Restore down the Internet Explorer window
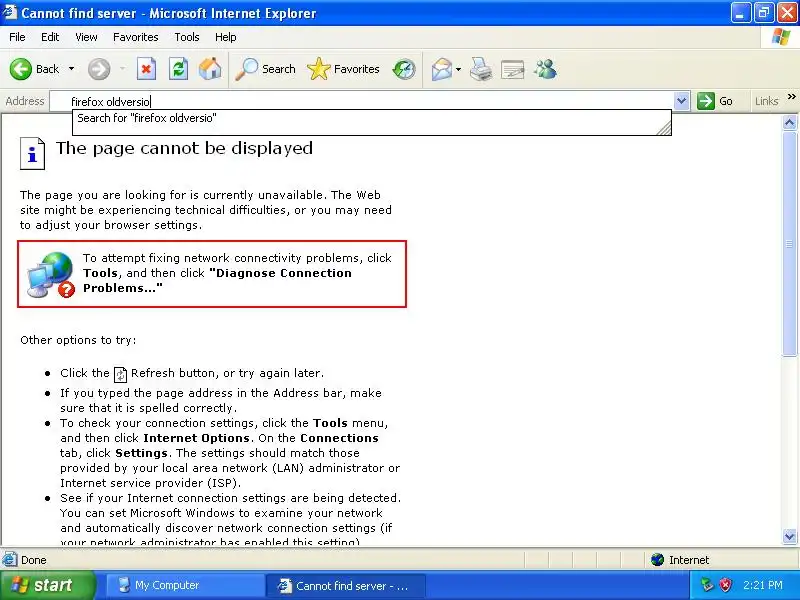 (763, 13)
